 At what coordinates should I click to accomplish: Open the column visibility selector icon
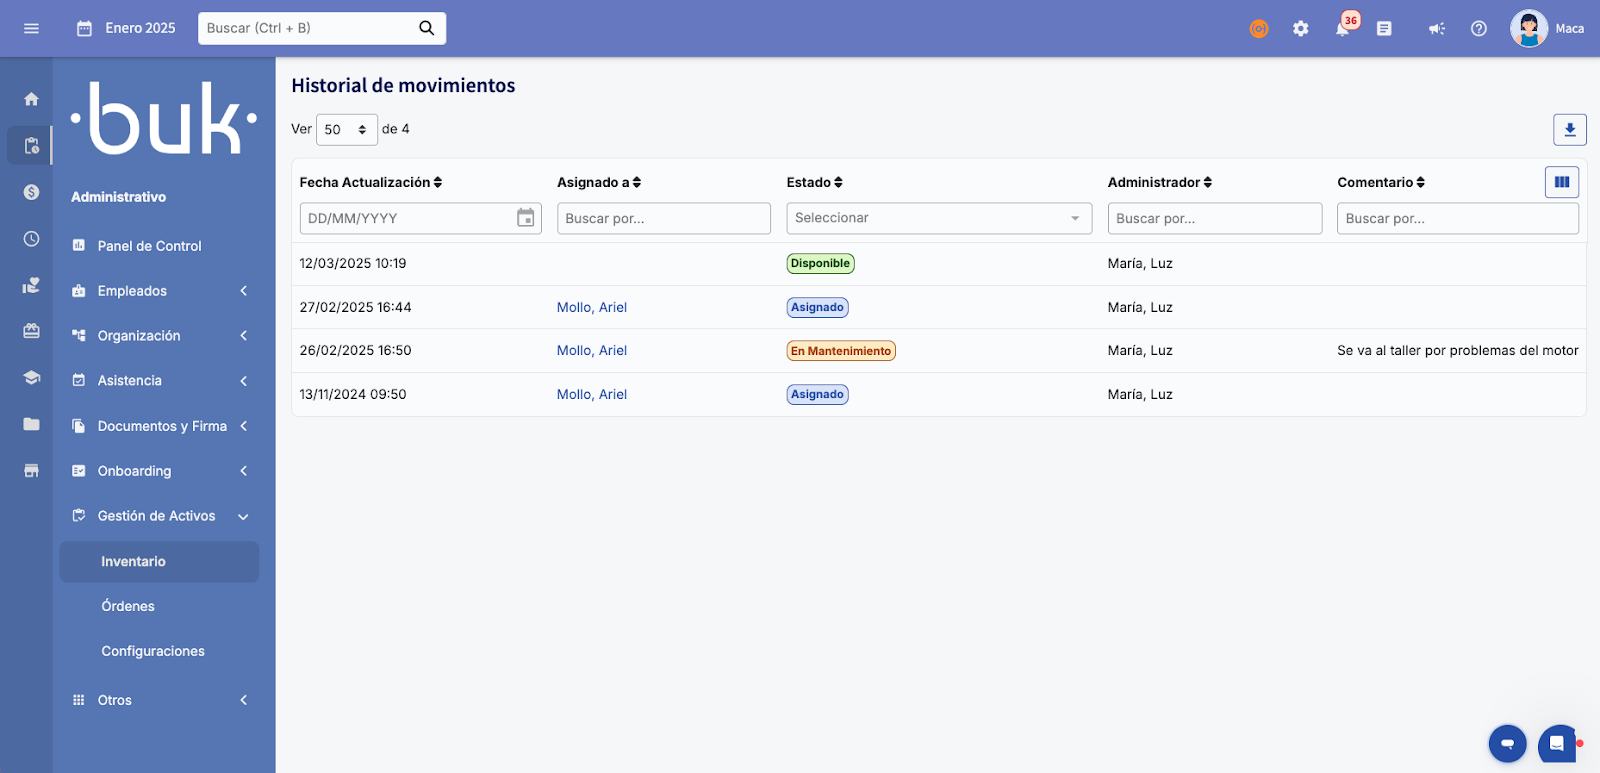tap(1561, 182)
